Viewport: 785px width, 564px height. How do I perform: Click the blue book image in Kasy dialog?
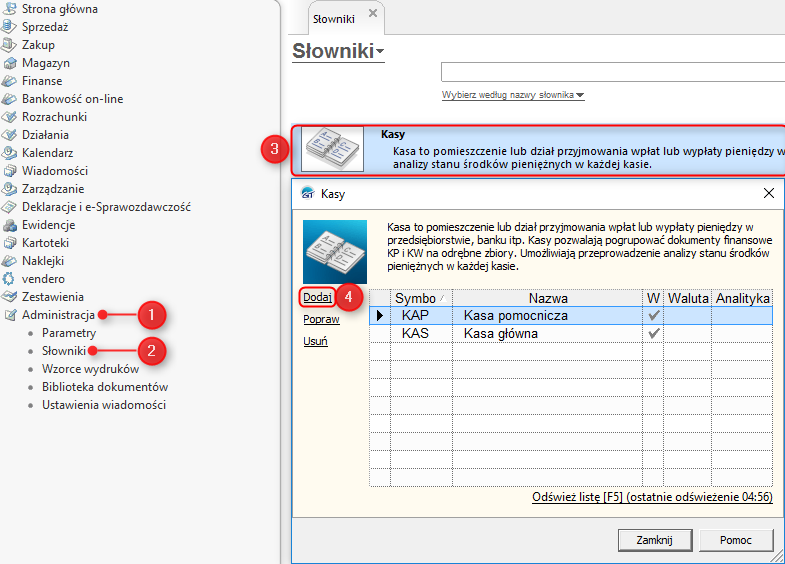(335, 252)
